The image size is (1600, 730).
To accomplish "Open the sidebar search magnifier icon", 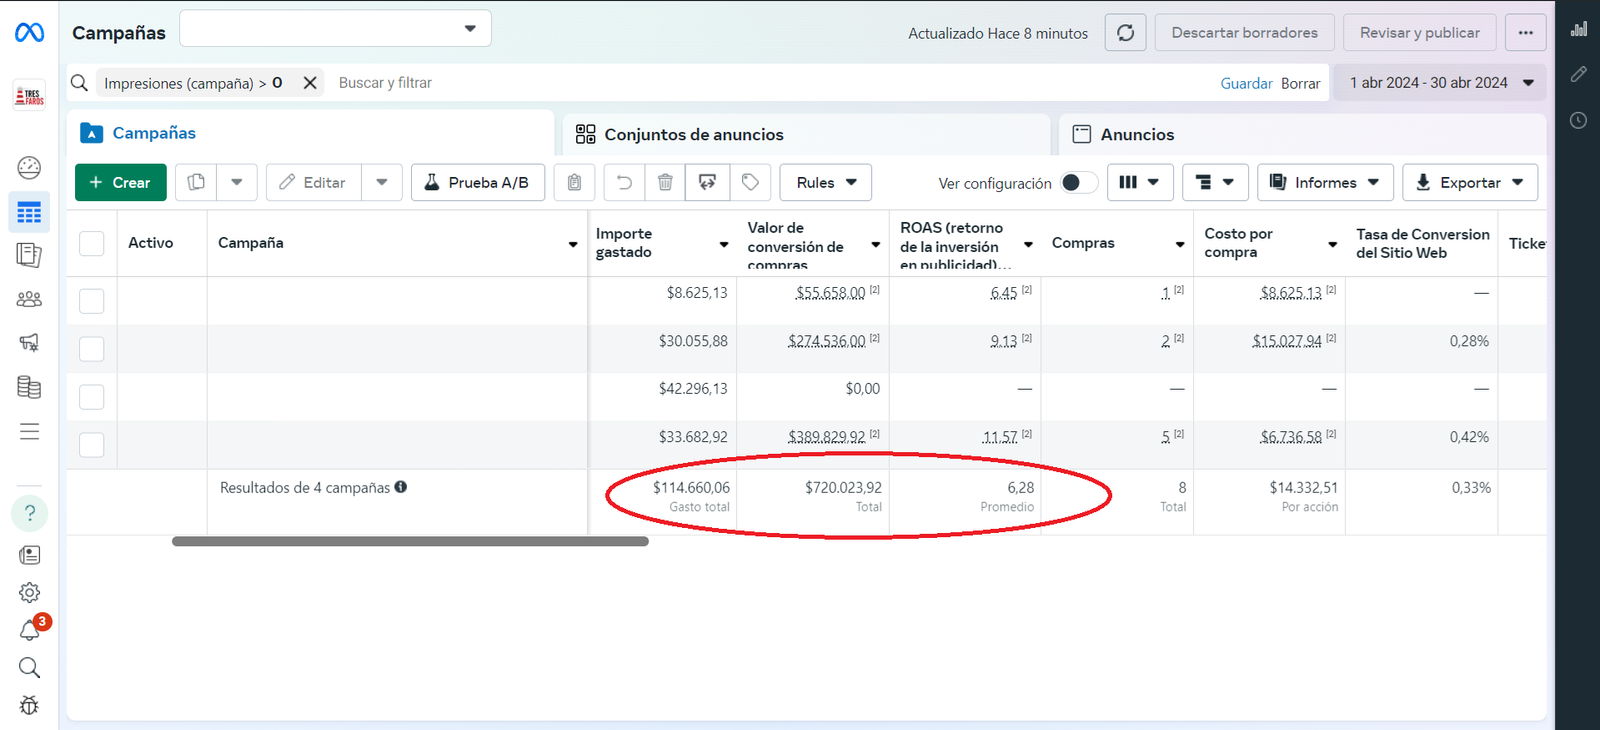I will tap(29, 667).
